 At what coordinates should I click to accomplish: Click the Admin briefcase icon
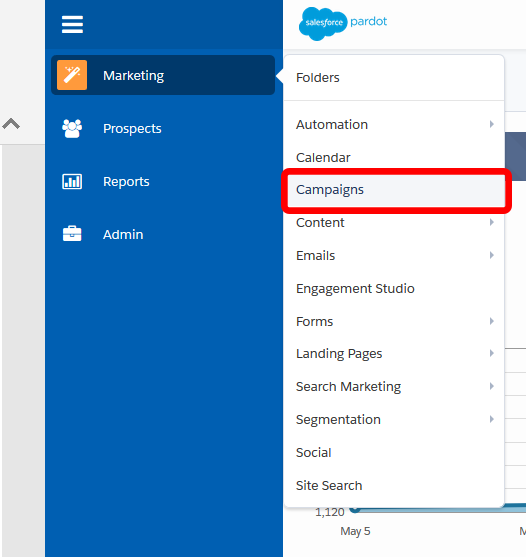pos(72,234)
